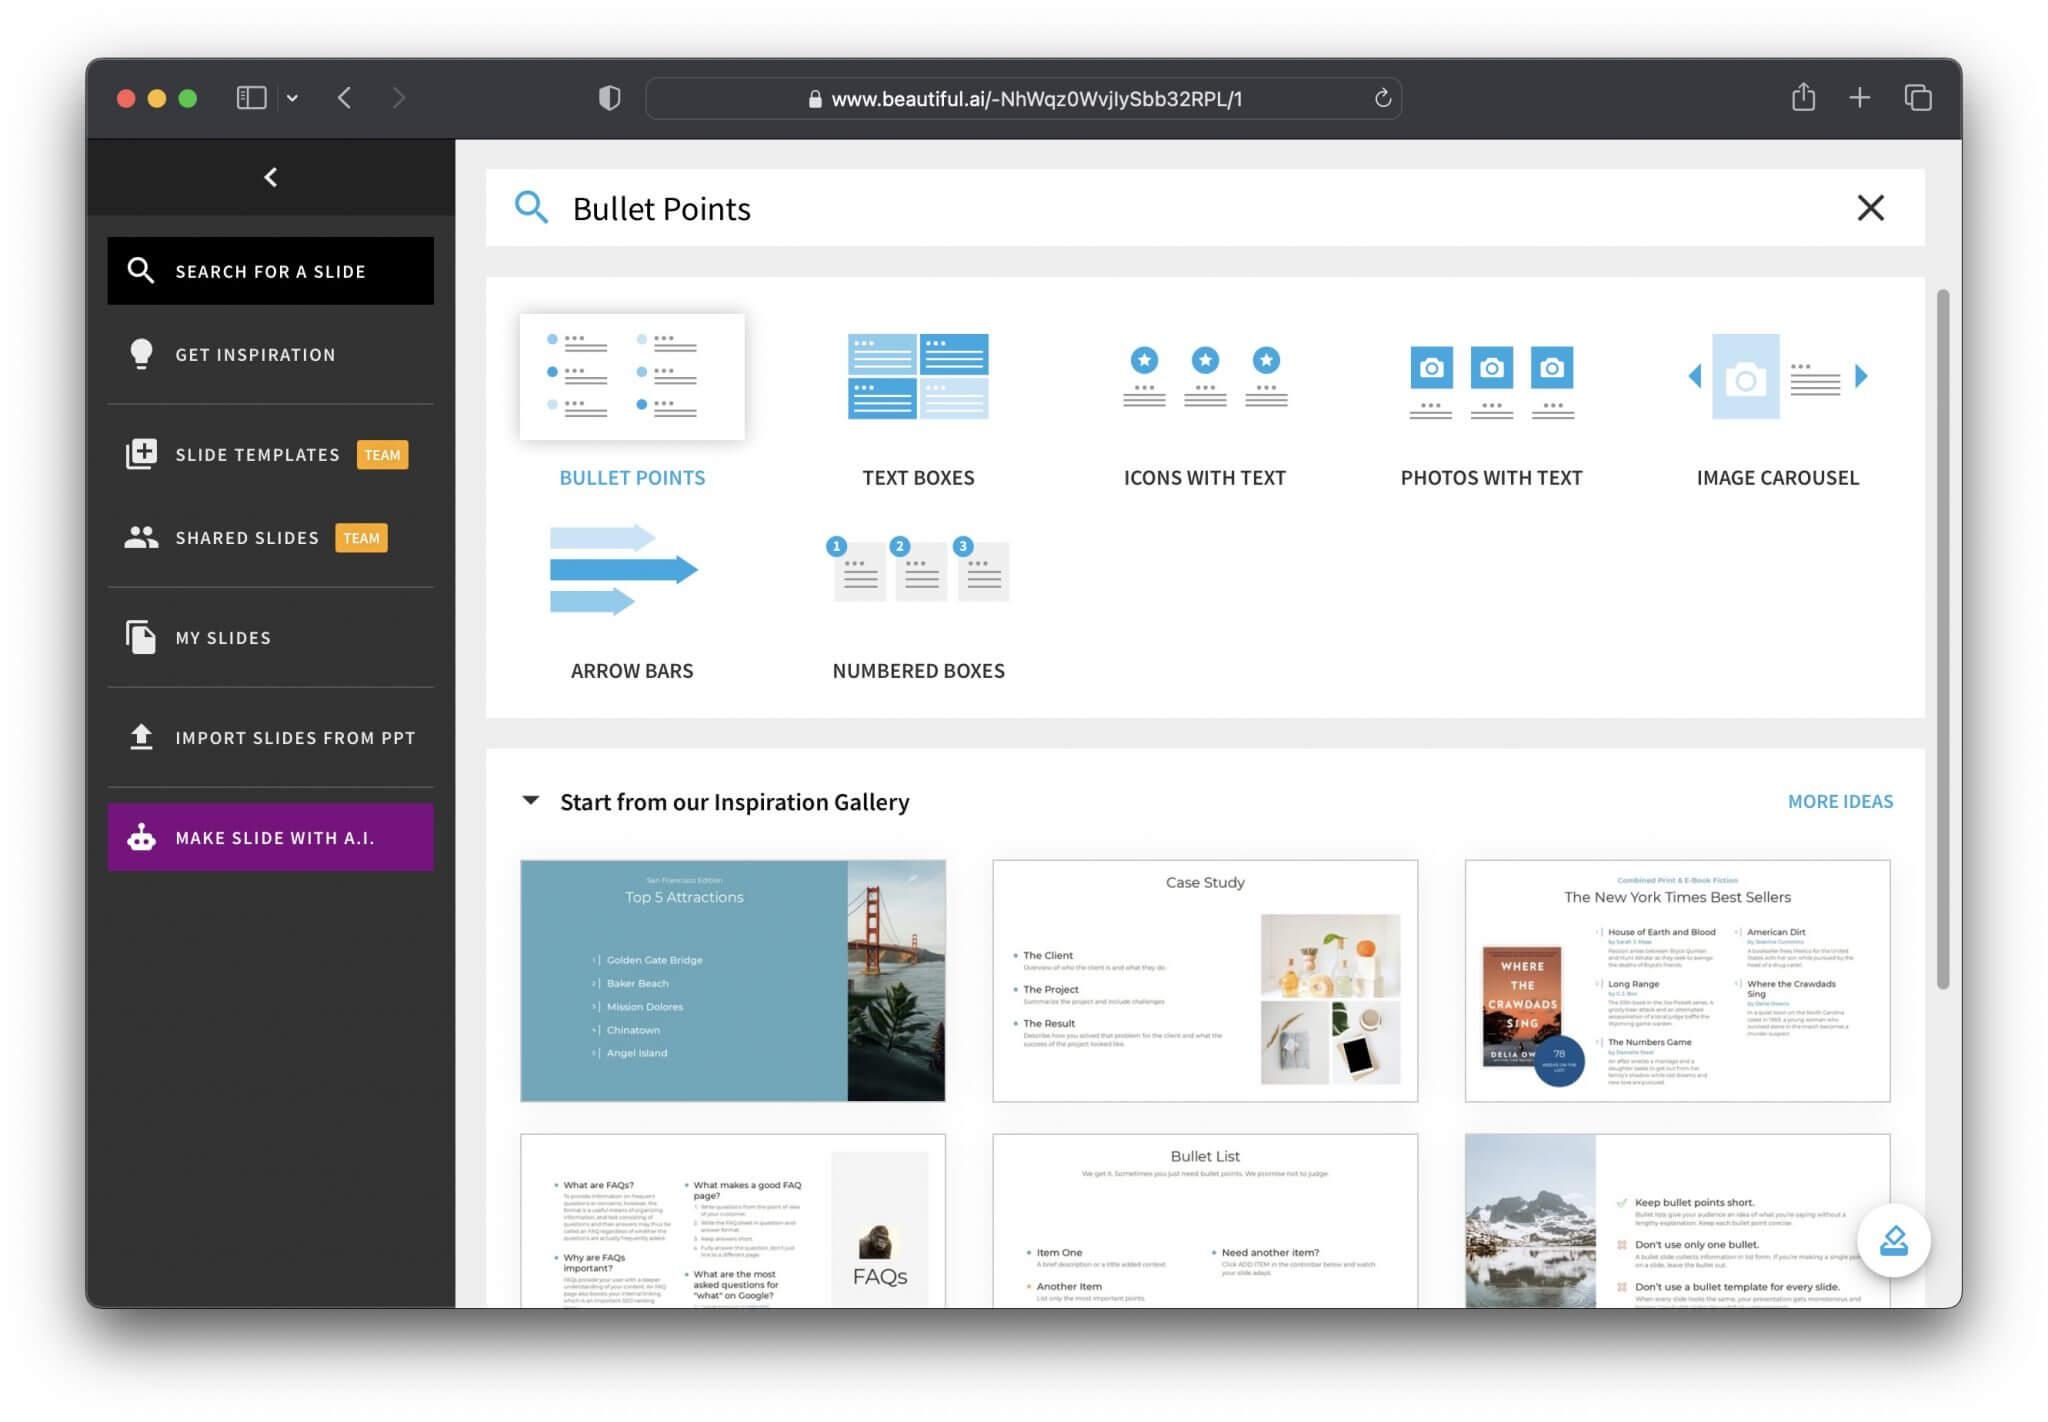The image size is (2048, 1422).
Task: Click the blue magnifier search icon
Action: [531, 208]
